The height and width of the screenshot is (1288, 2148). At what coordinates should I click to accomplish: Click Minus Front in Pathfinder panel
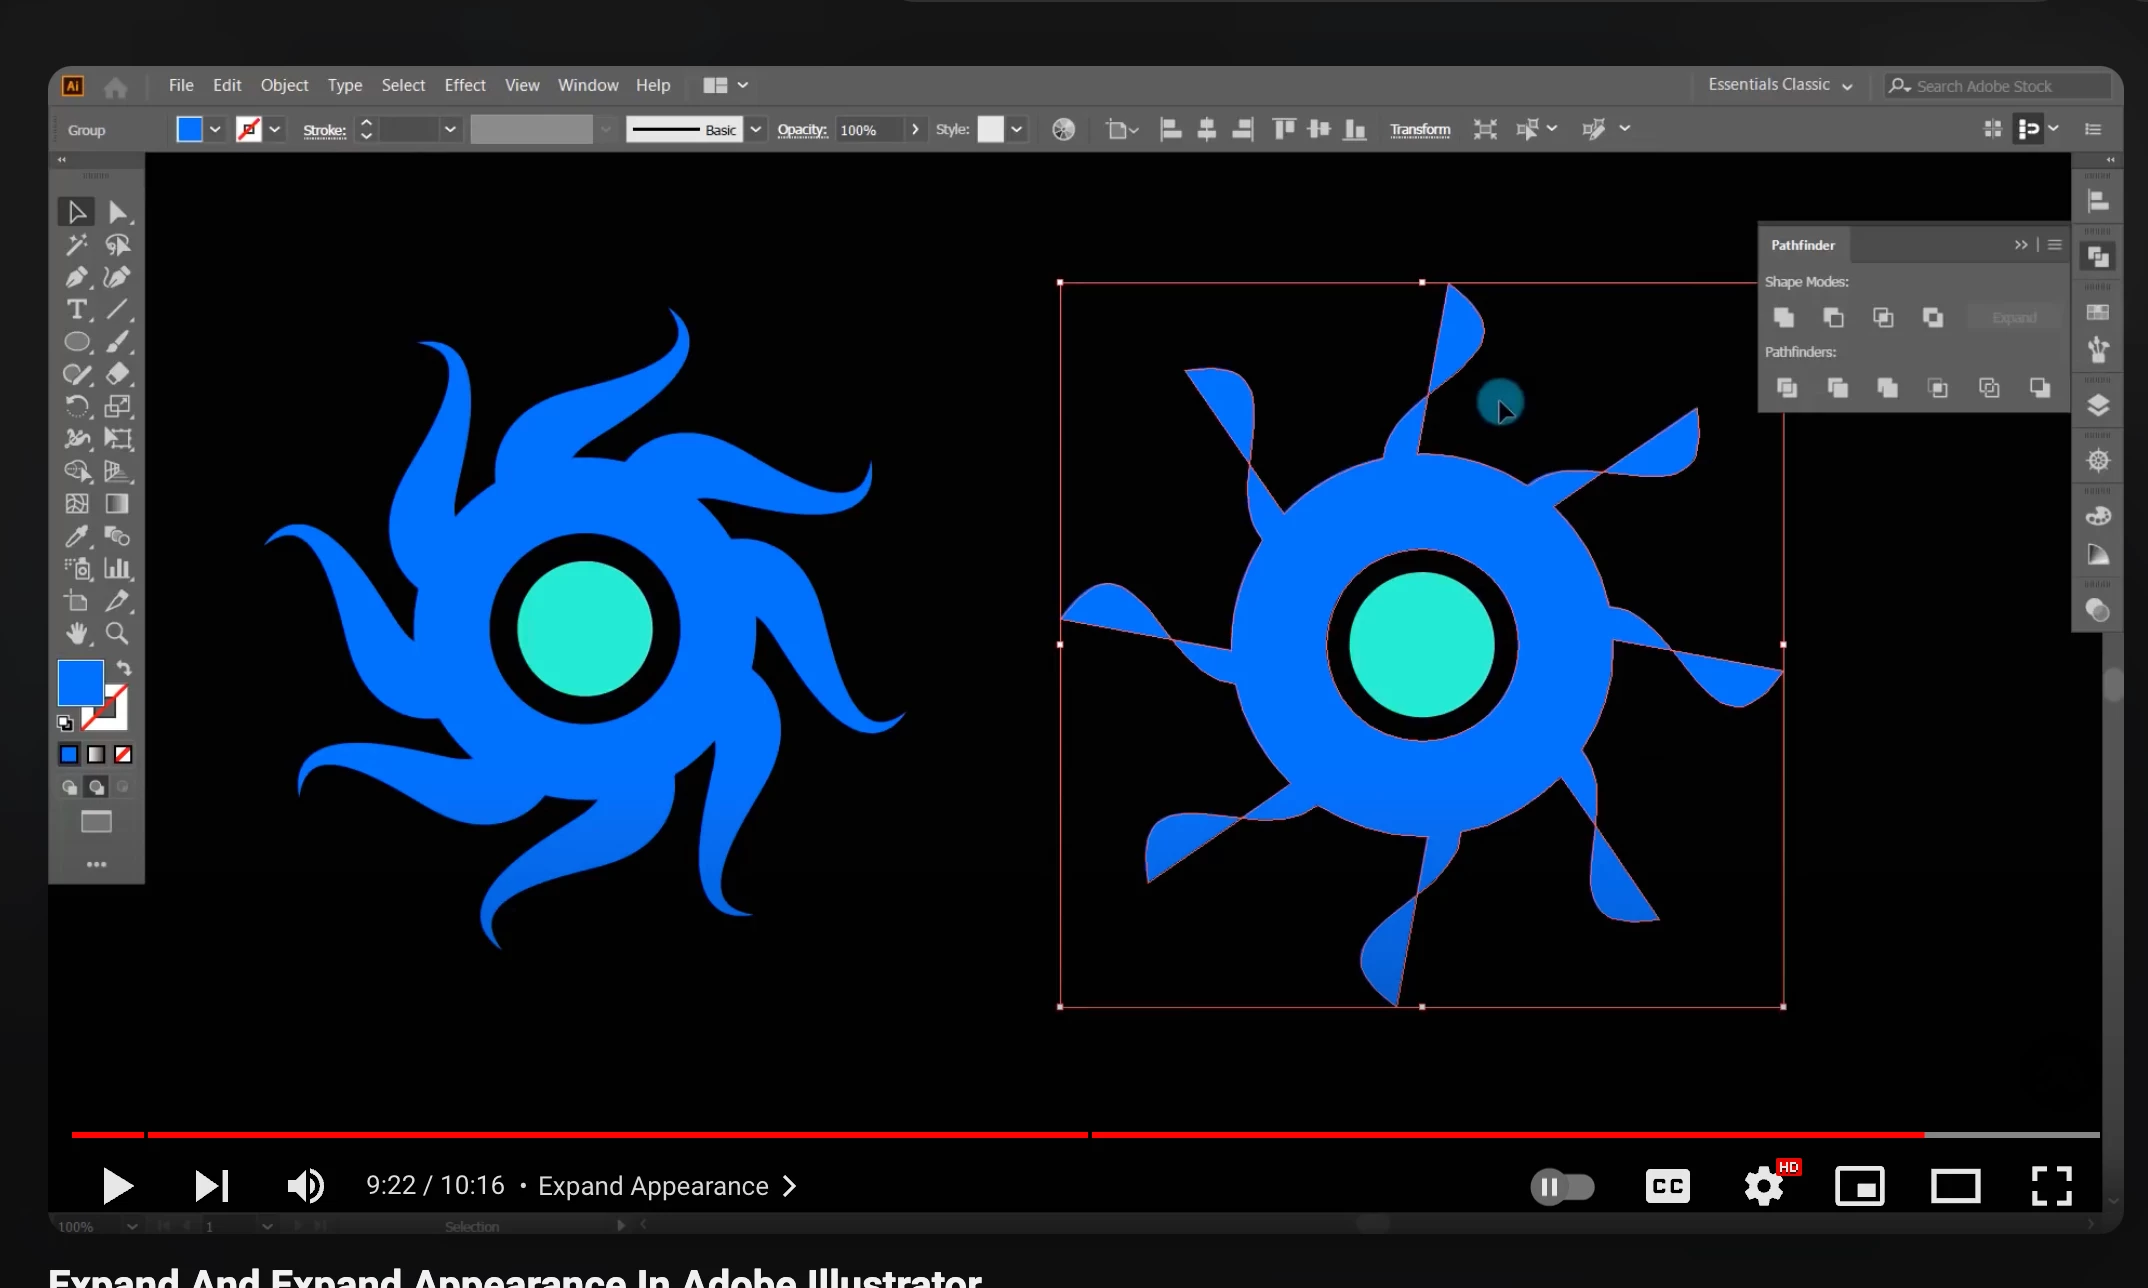click(x=1833, y=318)
